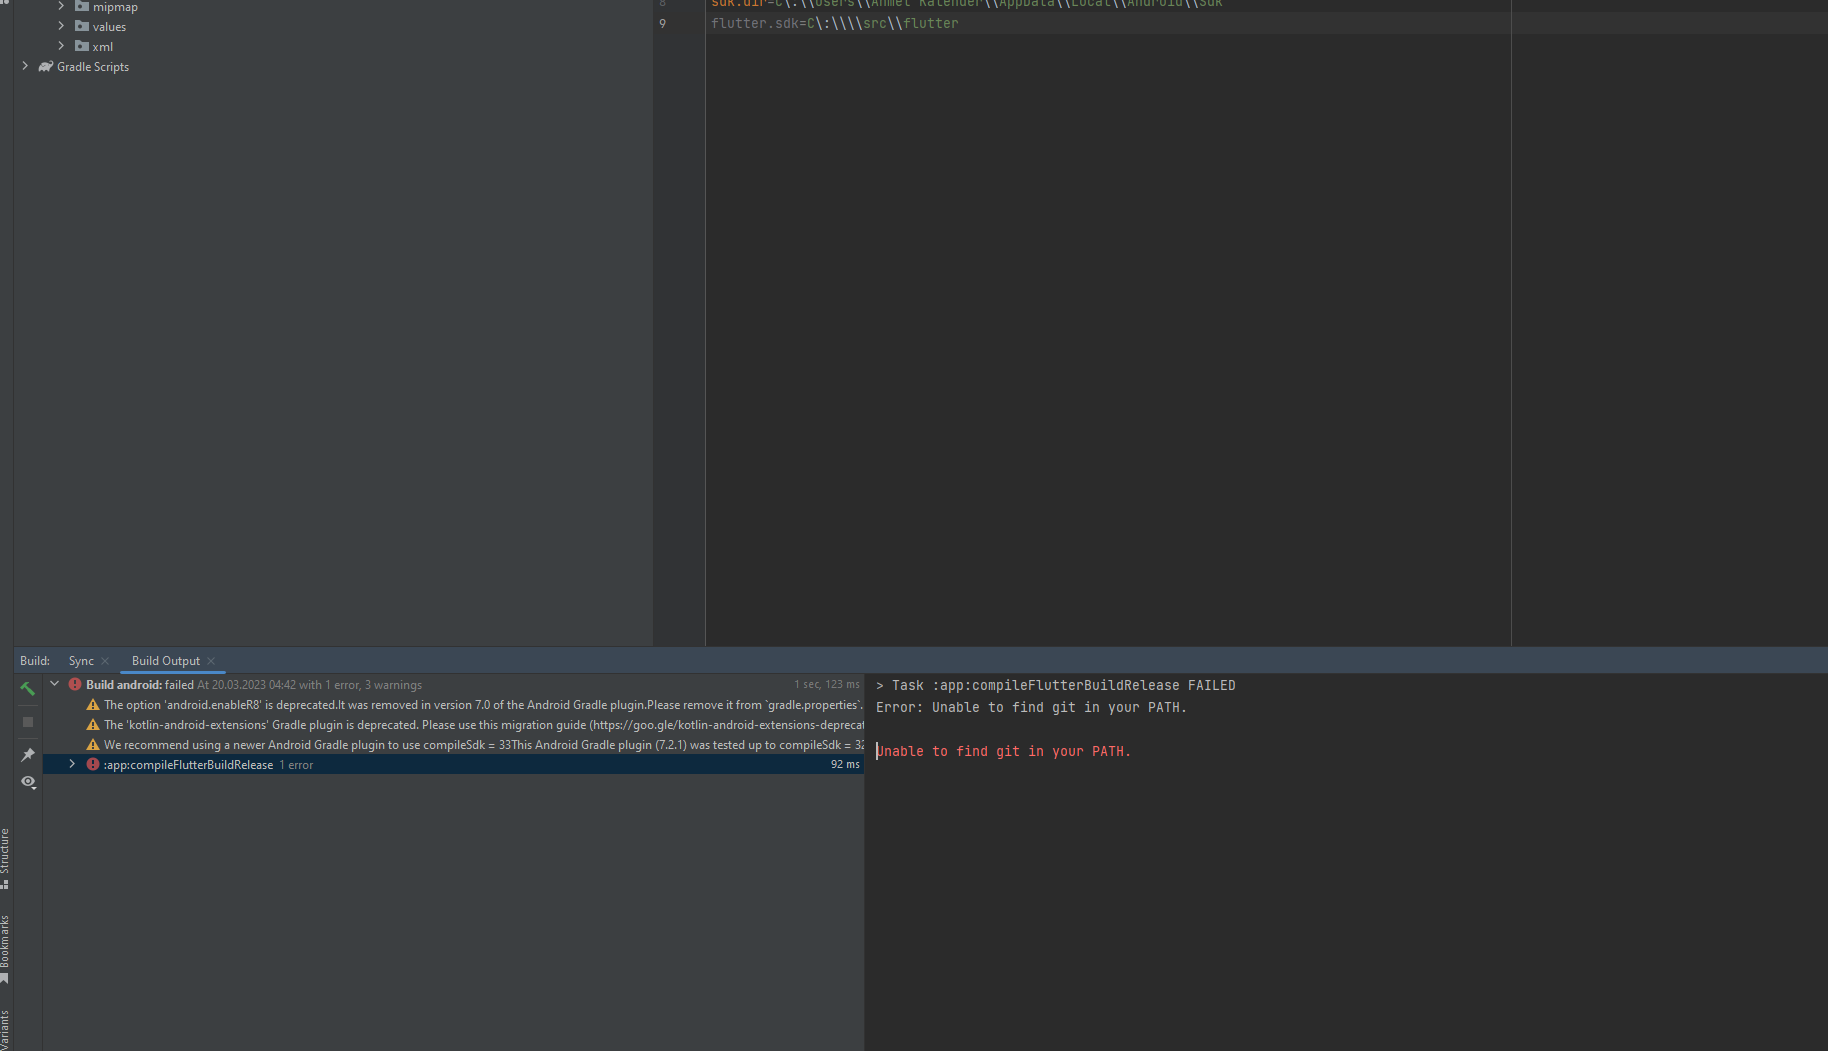The image size is (1828, 1051).
Task: Expand the Gradle Scripts node chevron
Action: tap(25, 66)
